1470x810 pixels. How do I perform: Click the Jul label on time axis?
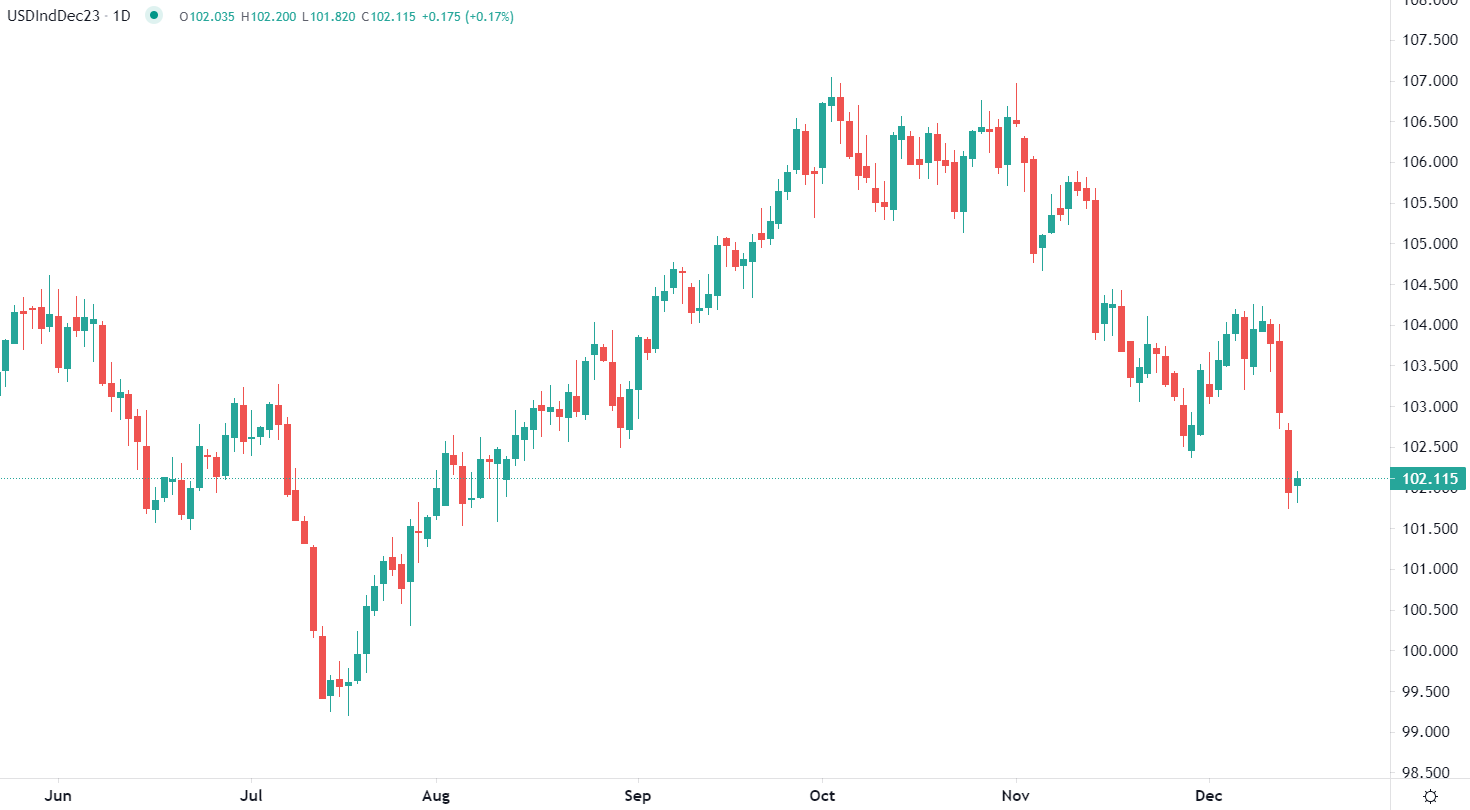click(251, 796)
